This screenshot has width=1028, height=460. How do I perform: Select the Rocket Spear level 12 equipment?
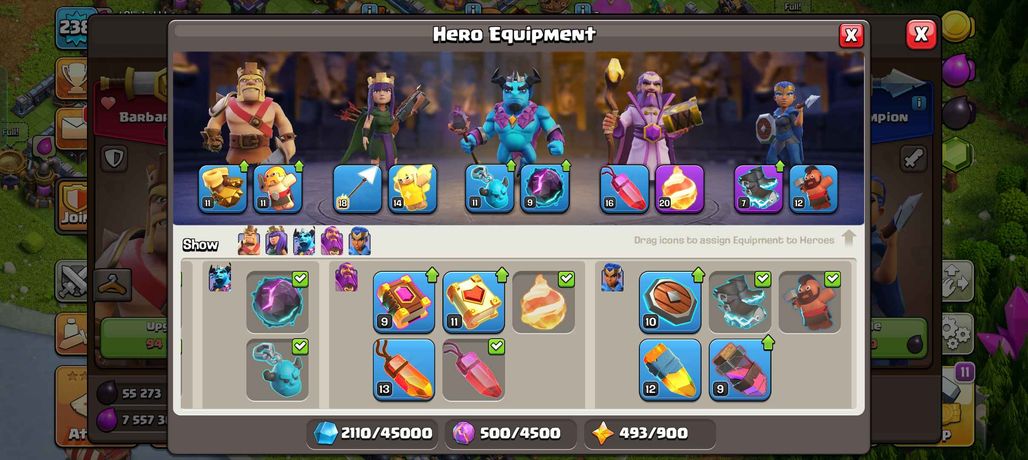coord(670,370)
